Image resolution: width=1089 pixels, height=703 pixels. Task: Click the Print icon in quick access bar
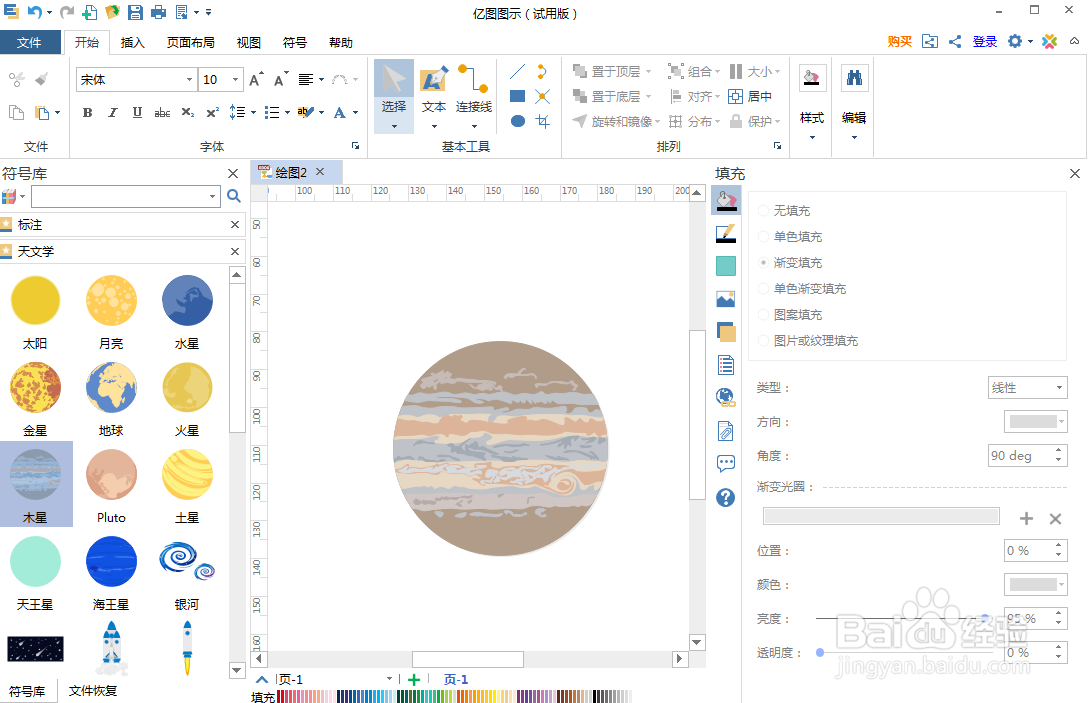(x=159, y=12)
